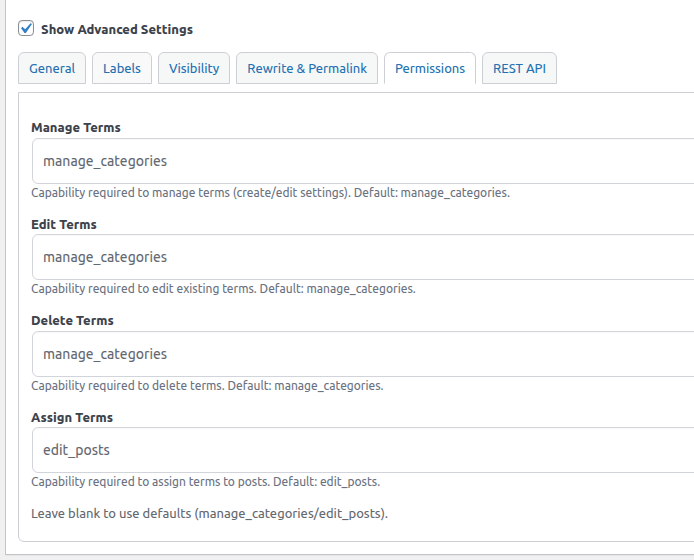The height and width of the screenshot is (560, 694).
Task: Select the Rewrite & Permalink tab
Action: click(307, 68)
